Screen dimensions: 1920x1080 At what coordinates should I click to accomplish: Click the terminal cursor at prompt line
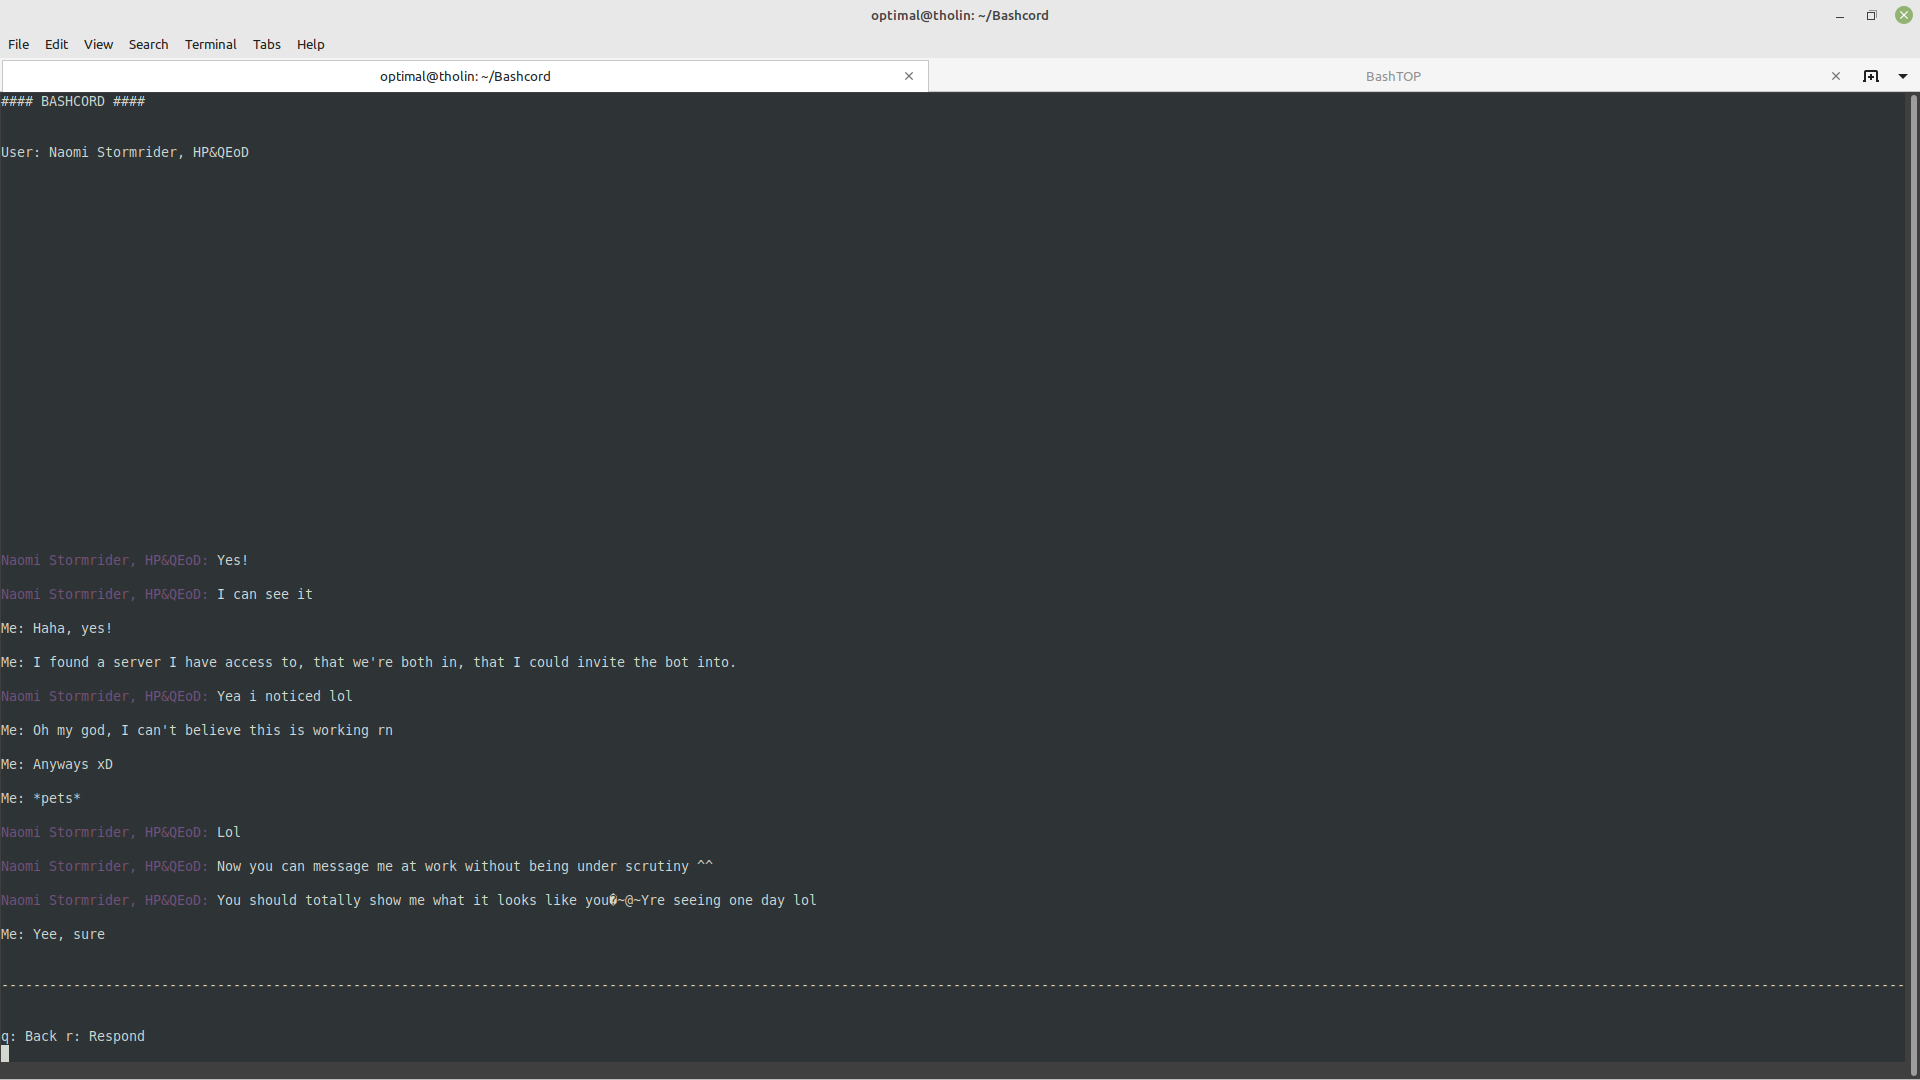tap(5, 1053)
